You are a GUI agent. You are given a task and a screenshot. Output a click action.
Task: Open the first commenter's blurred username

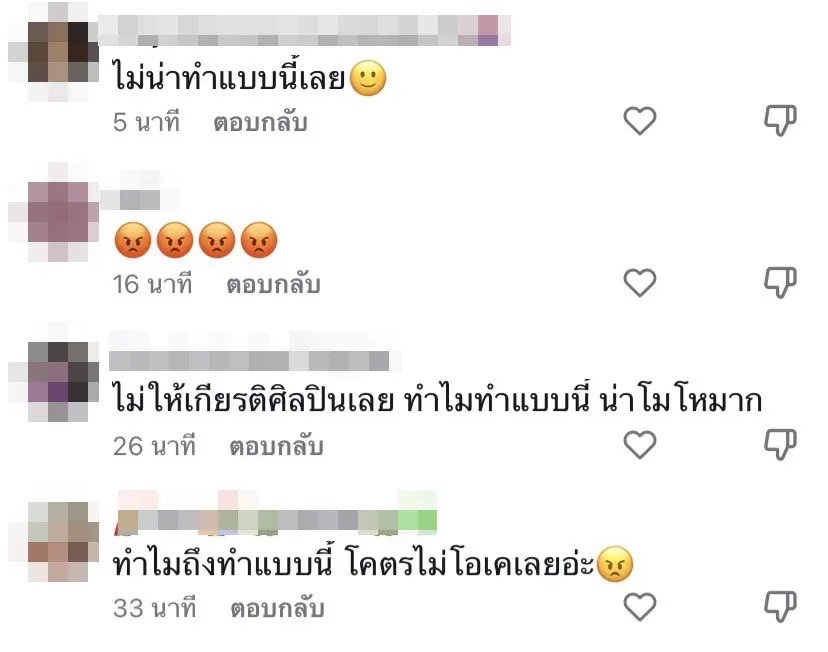tap(305, 31)
